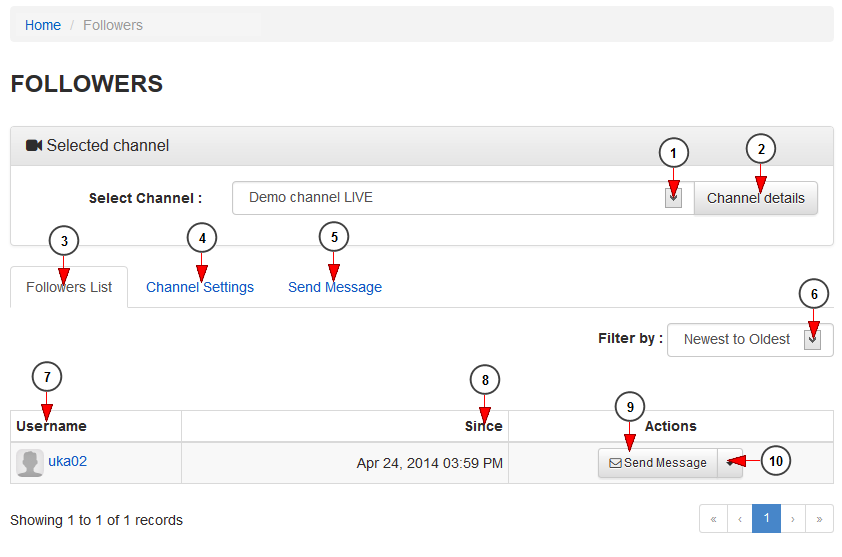This screenshot has width=842, height=557.
Task: Click the Username column header
Action: (52, 426)
